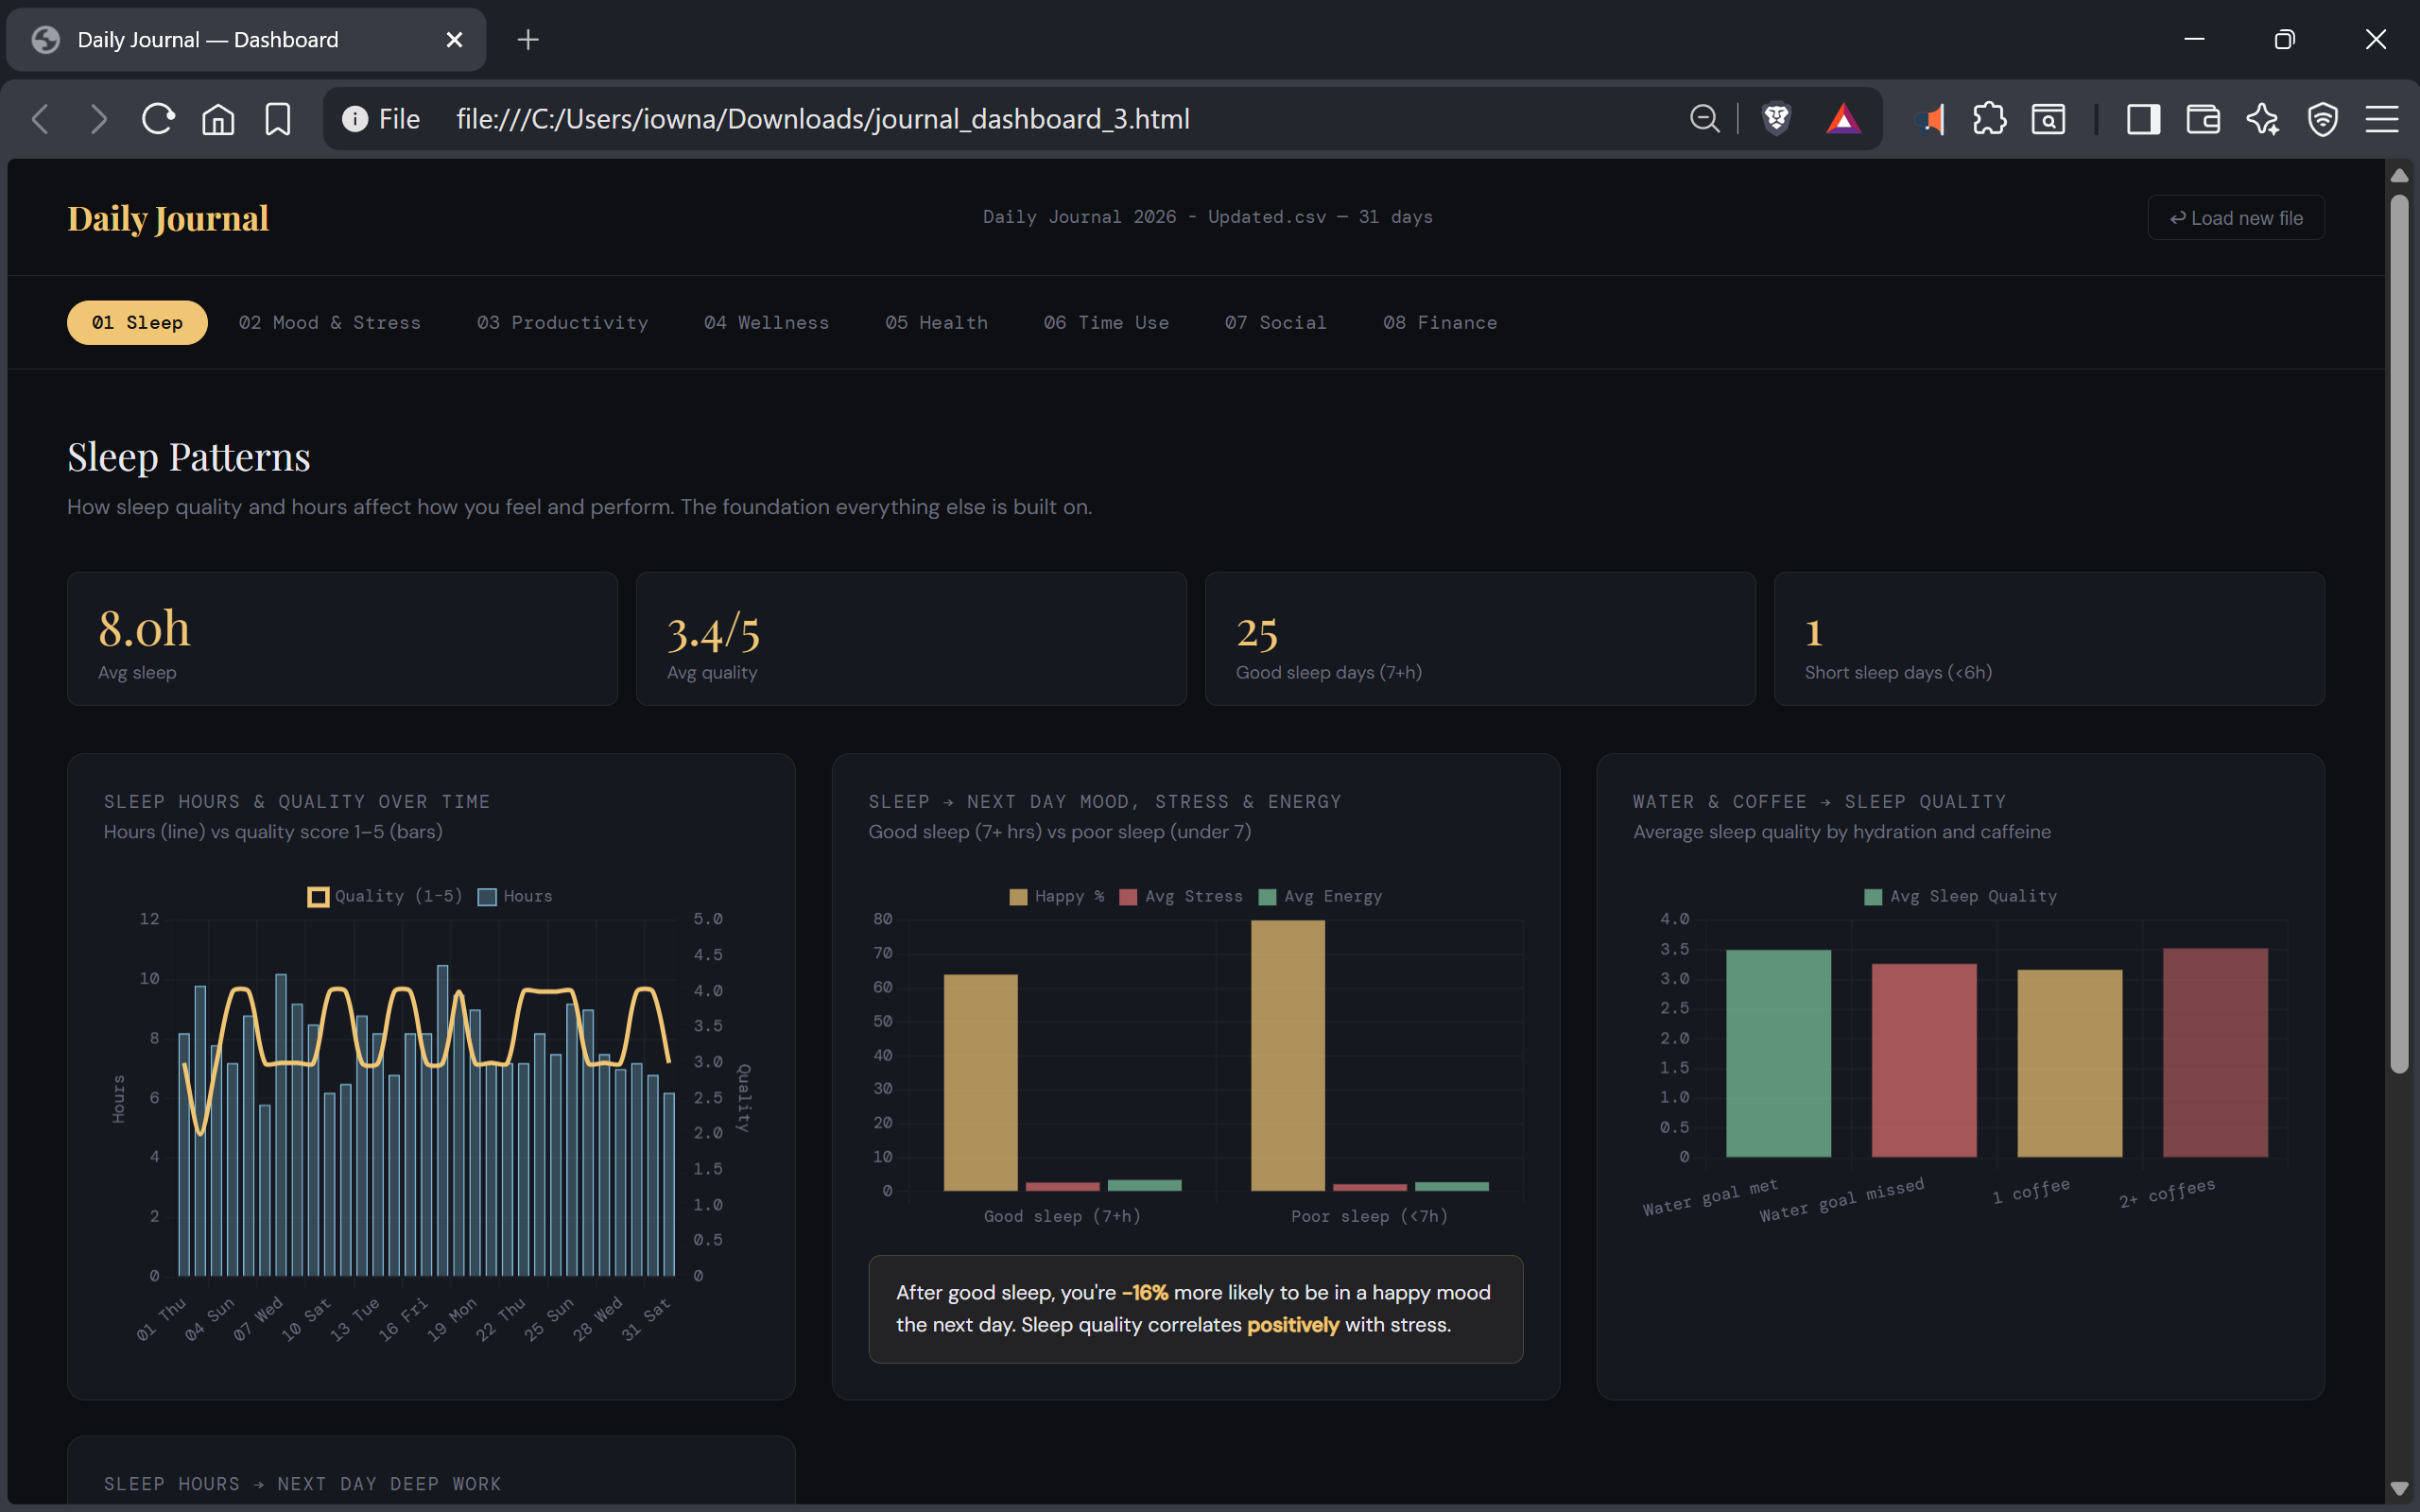
Task: Click 'Daily Journal 2026 - Updated.csv' text
Action: click(x=1155, y=217)
